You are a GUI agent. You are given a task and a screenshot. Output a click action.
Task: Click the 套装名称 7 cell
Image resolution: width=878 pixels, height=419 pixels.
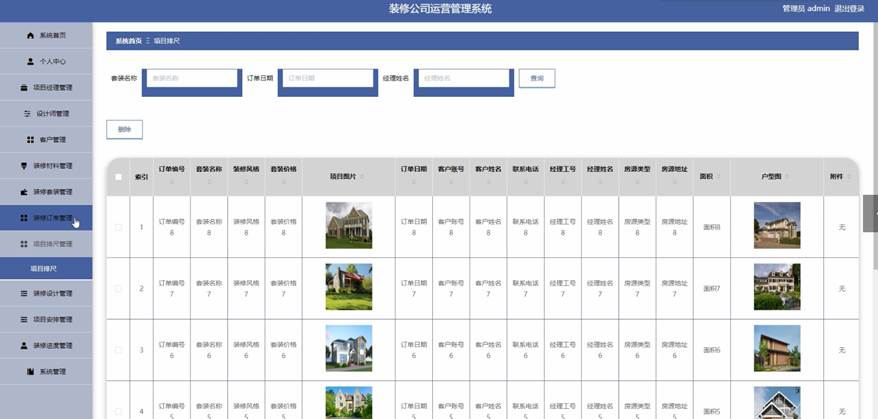click(x=209, y=288)
